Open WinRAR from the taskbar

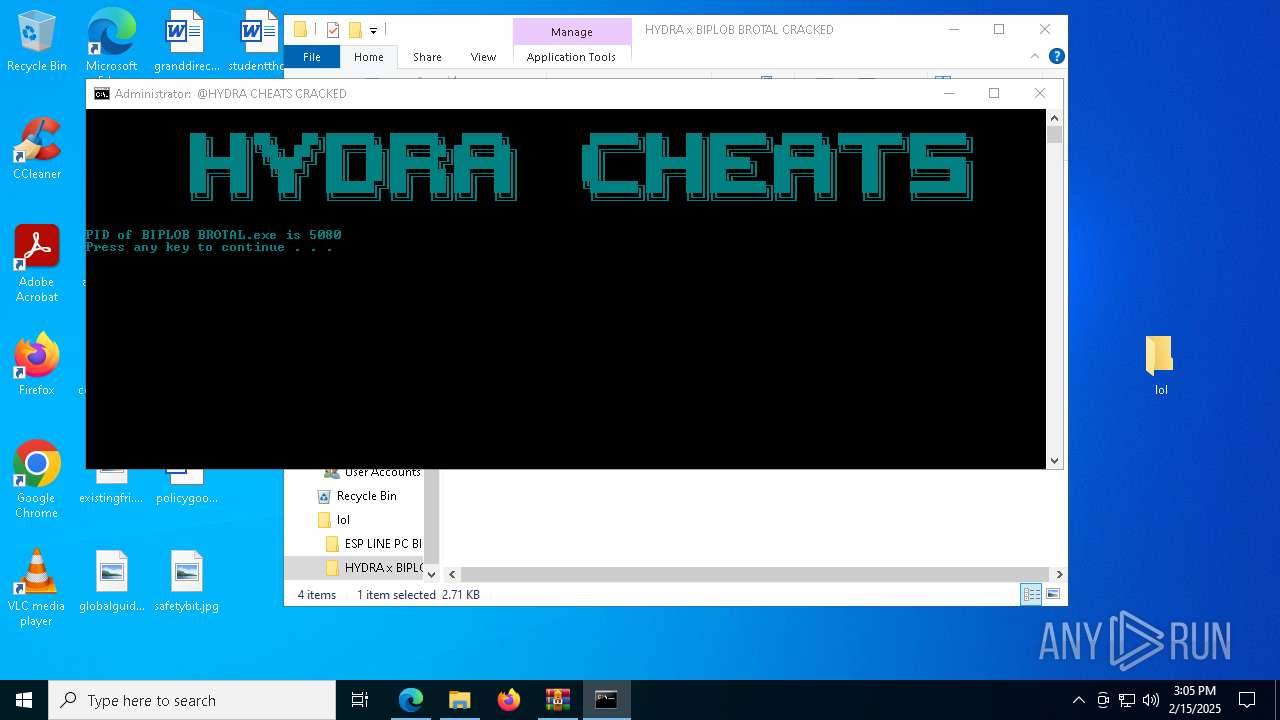(x=558, y=700)
